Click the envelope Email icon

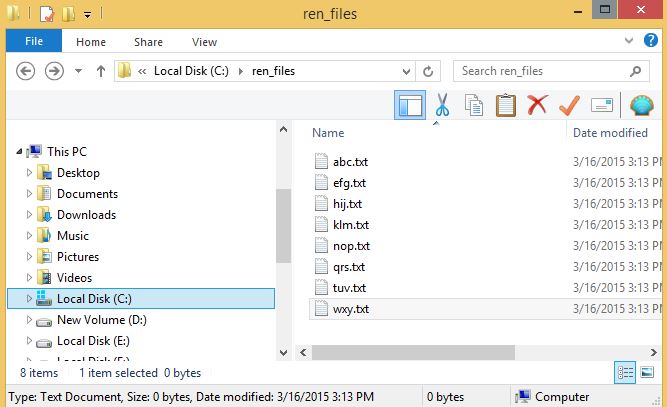coord(601,105)
